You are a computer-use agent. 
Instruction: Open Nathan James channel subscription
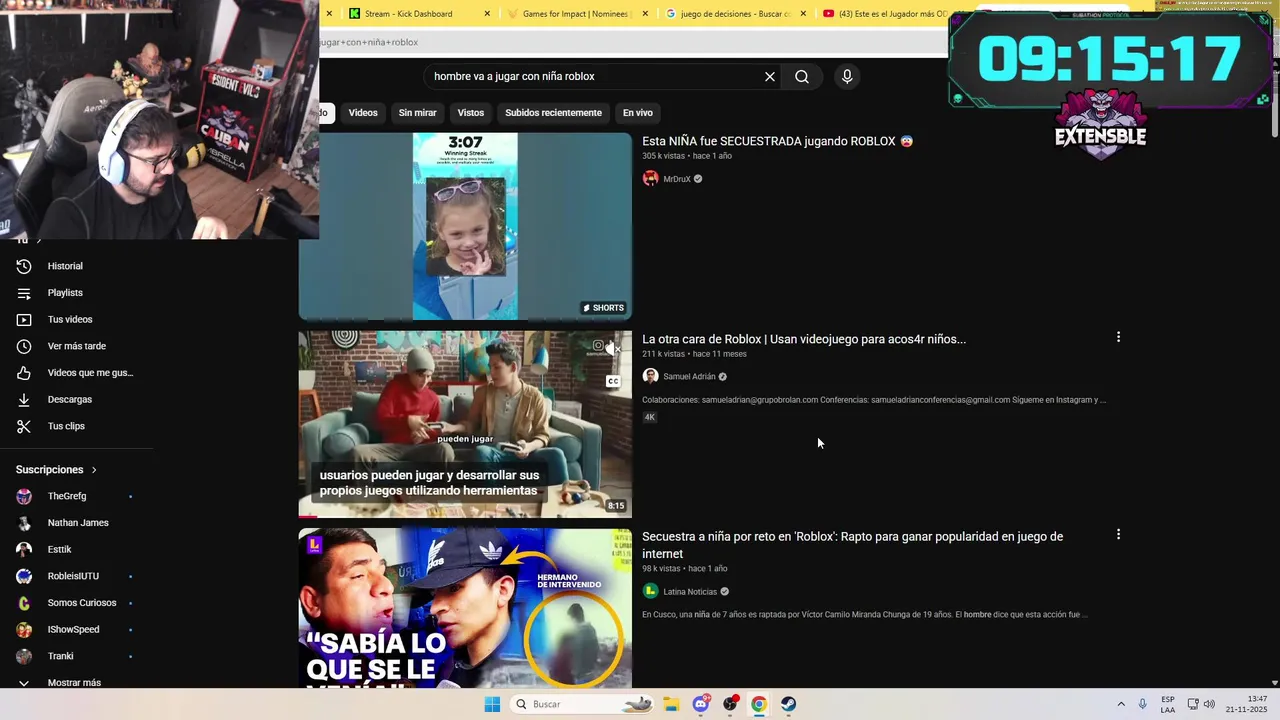[77, 523]
